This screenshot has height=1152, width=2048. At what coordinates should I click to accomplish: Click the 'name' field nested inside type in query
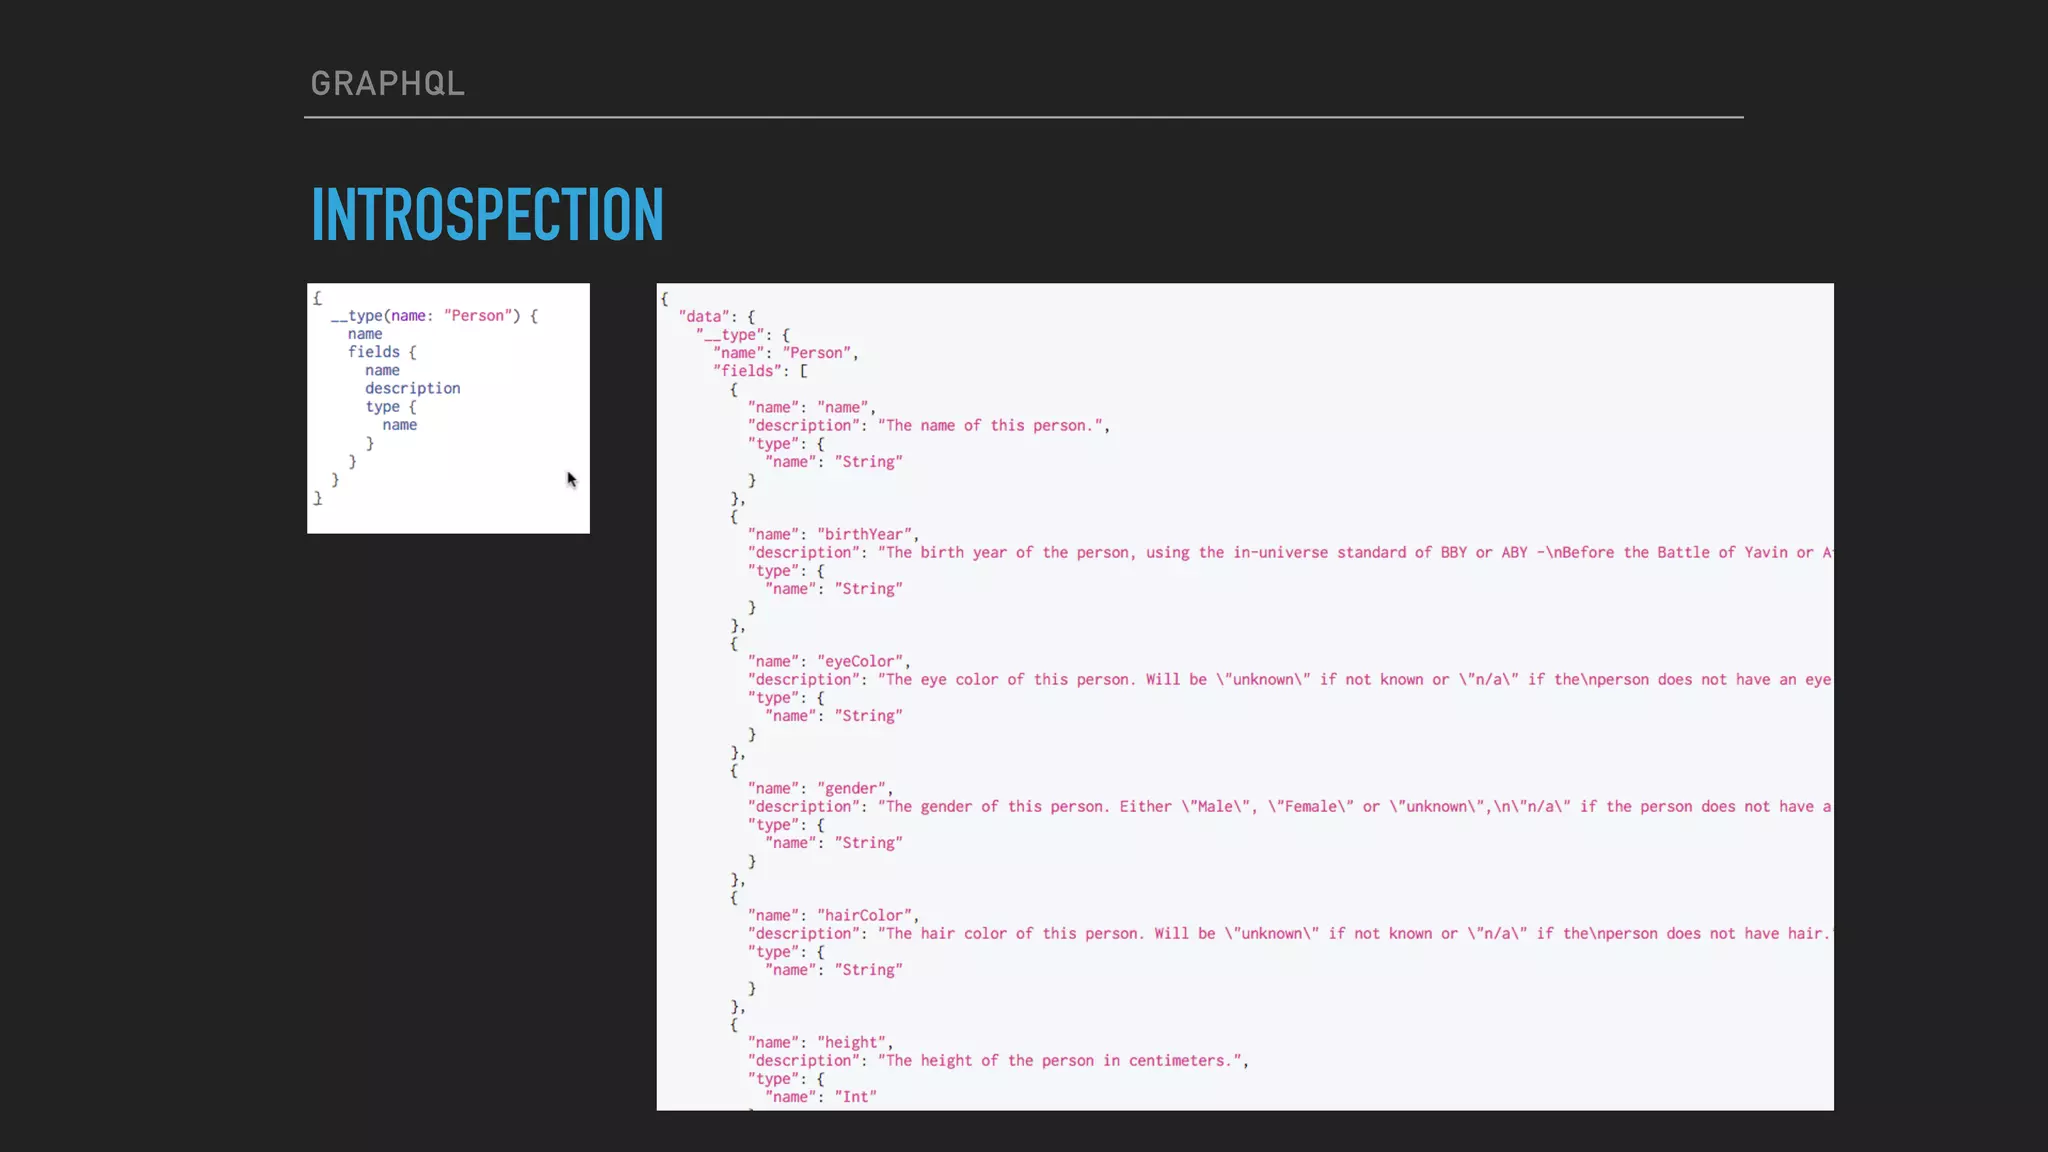(399, 425)
